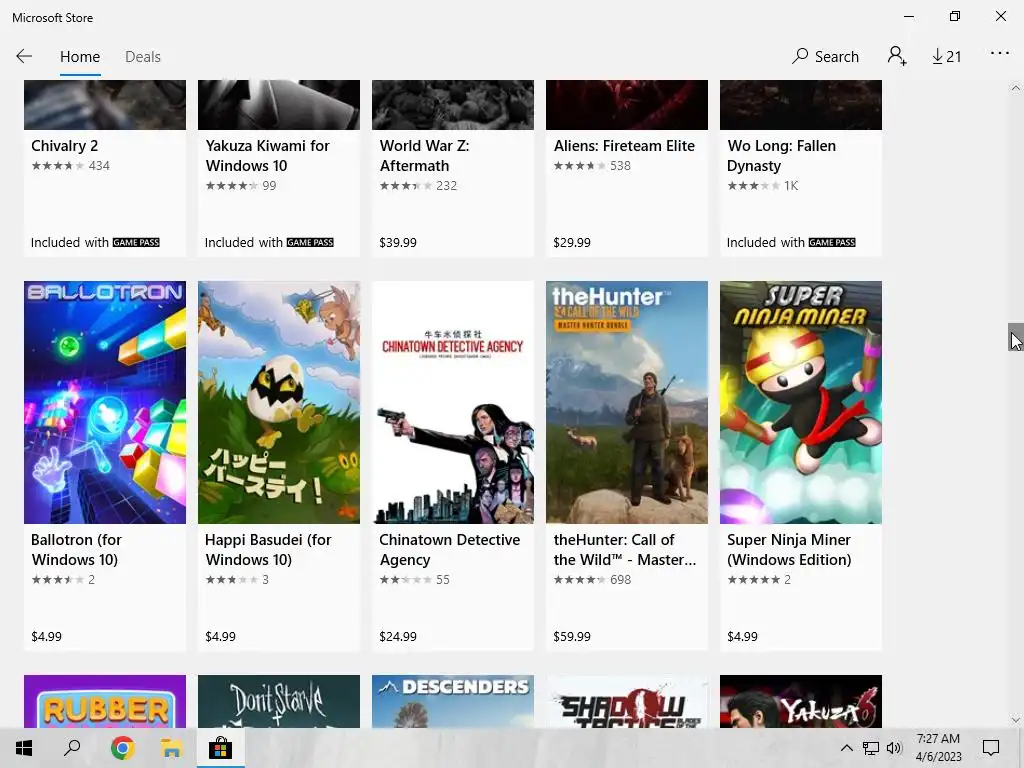The image size is (1024, 768).
Task: Open the Chinatown Detective Agency cover art
Action: 453,402
